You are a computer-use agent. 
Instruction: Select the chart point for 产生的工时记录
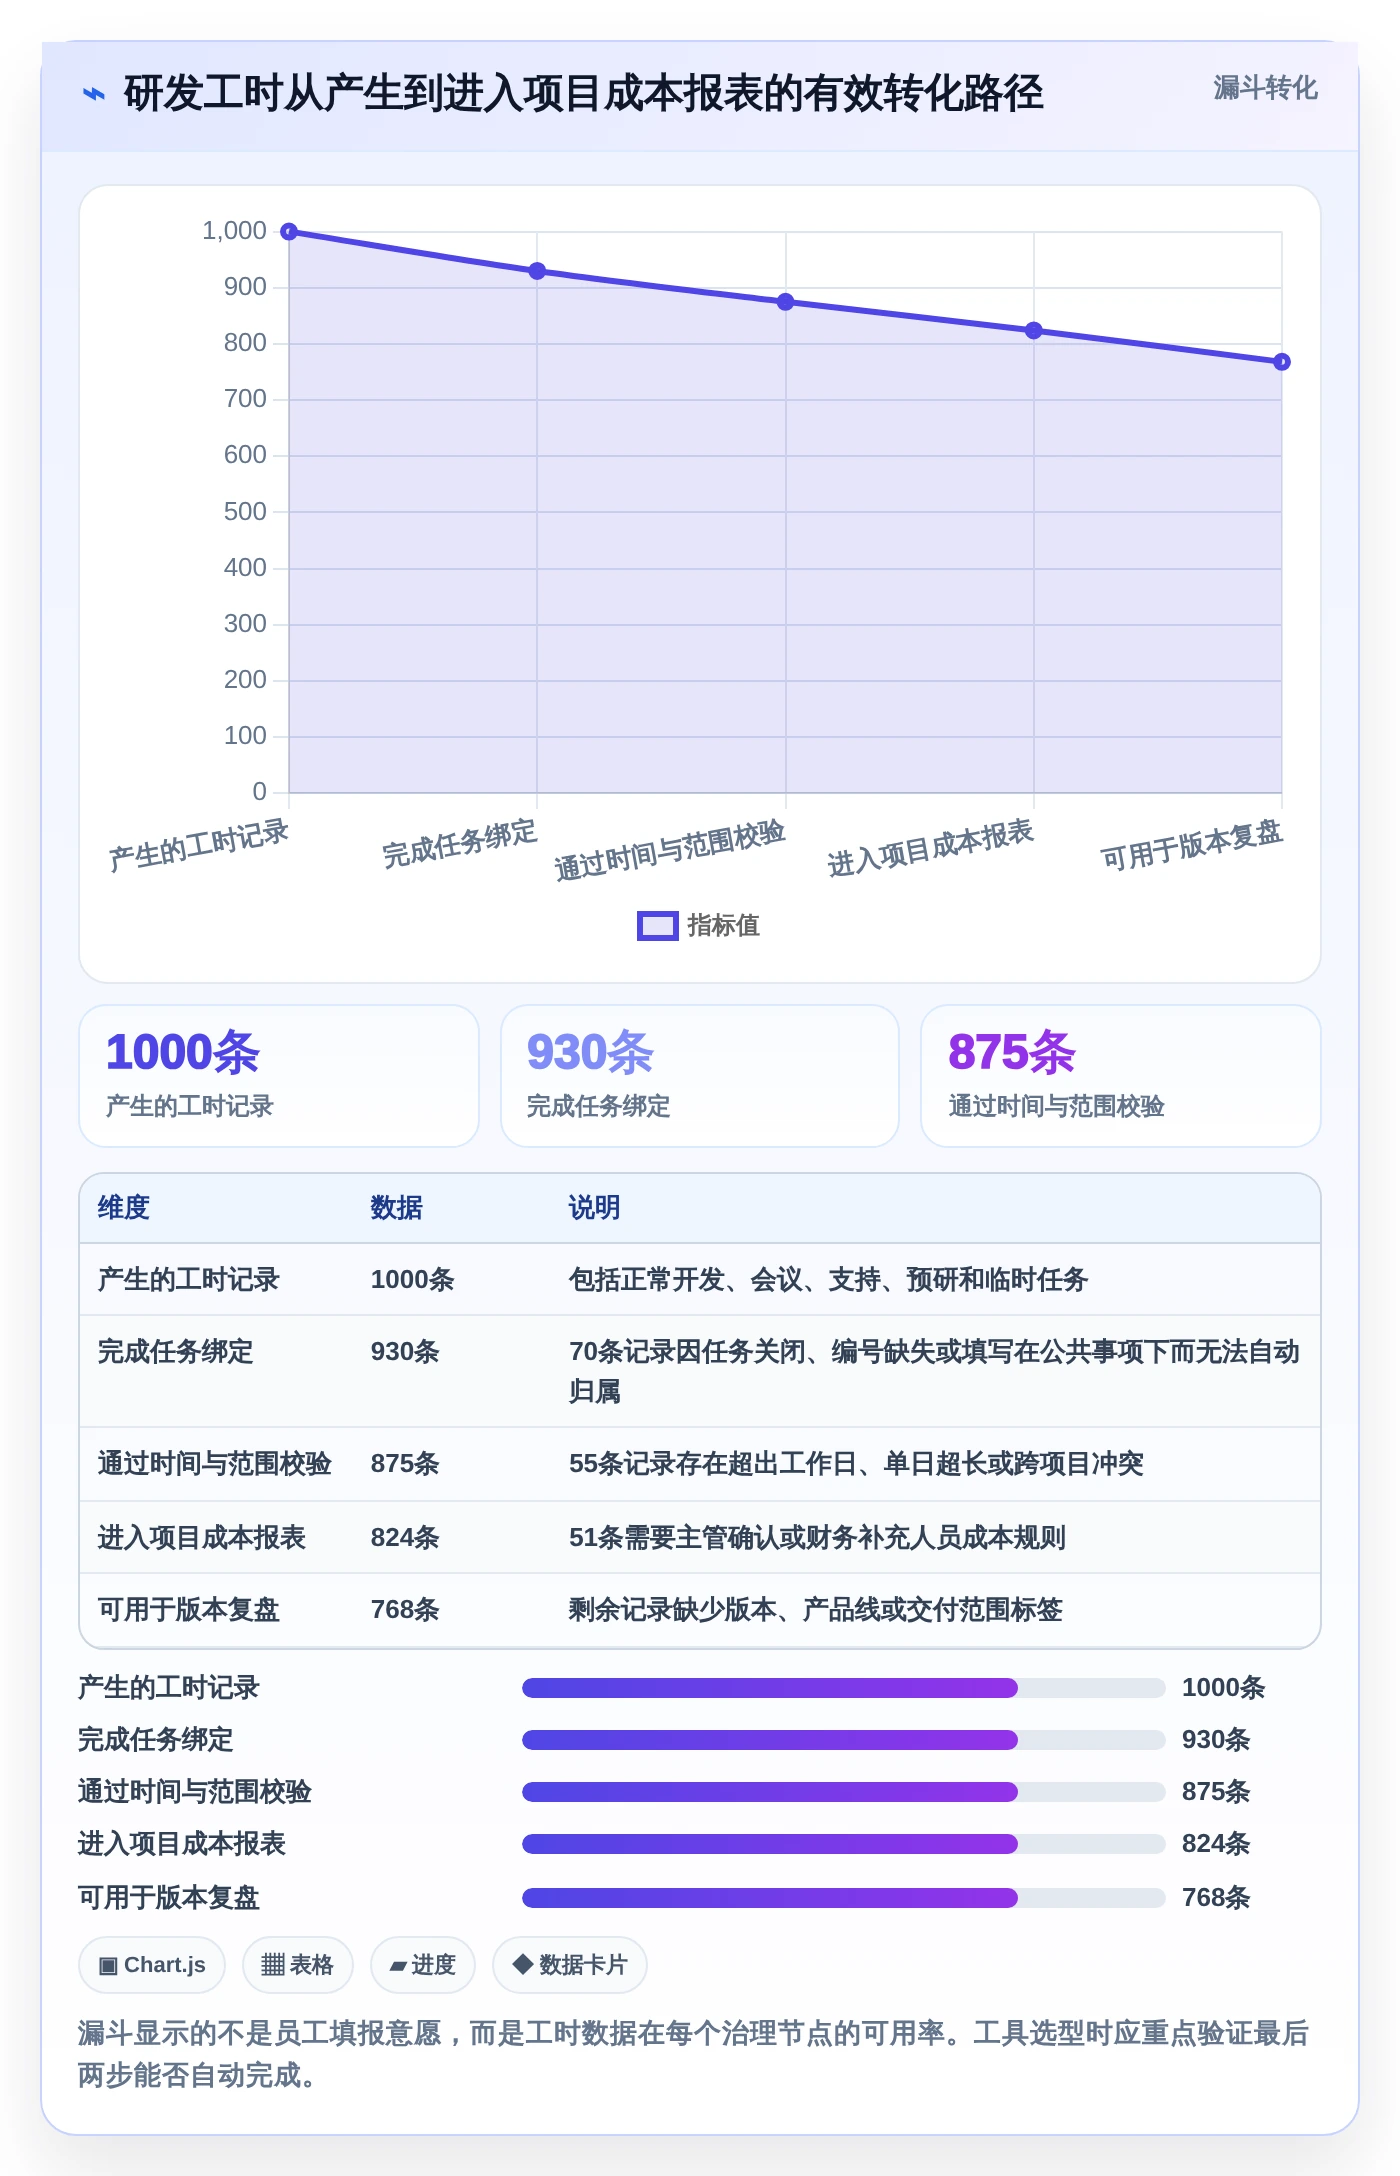pos(289,232)
